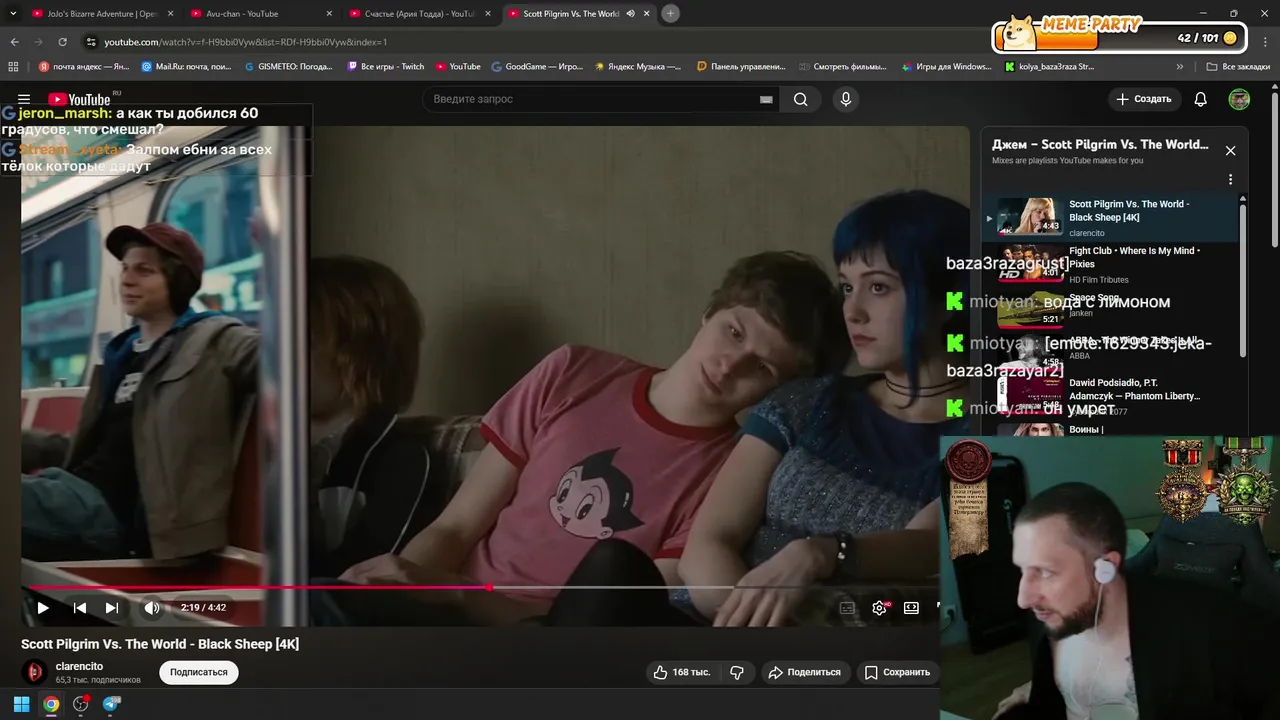The width and height of the screenshot is (1280, 720).
Task: Mute the Scott Pilgrim tab audio icon
Action: 630,14
